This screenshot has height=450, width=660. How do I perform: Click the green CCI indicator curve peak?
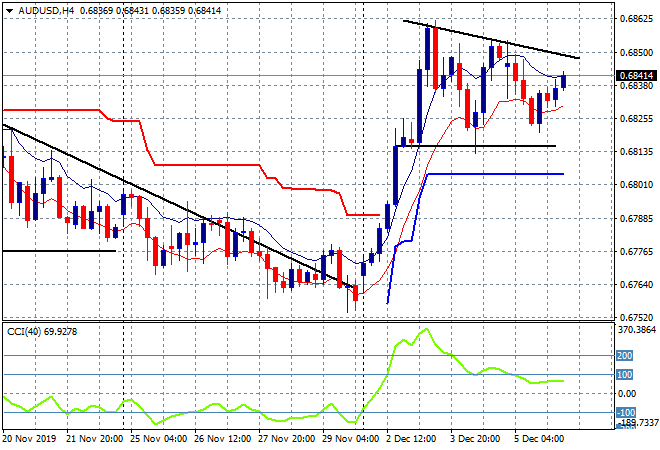point(427,329)
